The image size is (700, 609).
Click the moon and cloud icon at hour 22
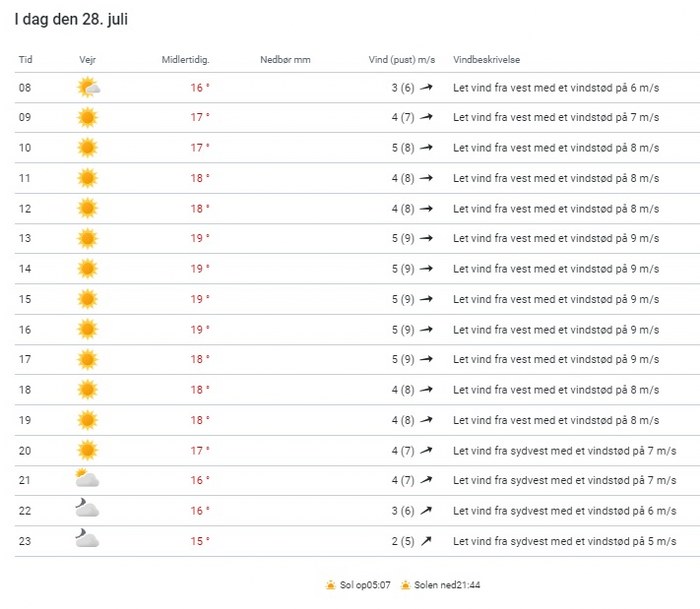coord(87,510)
